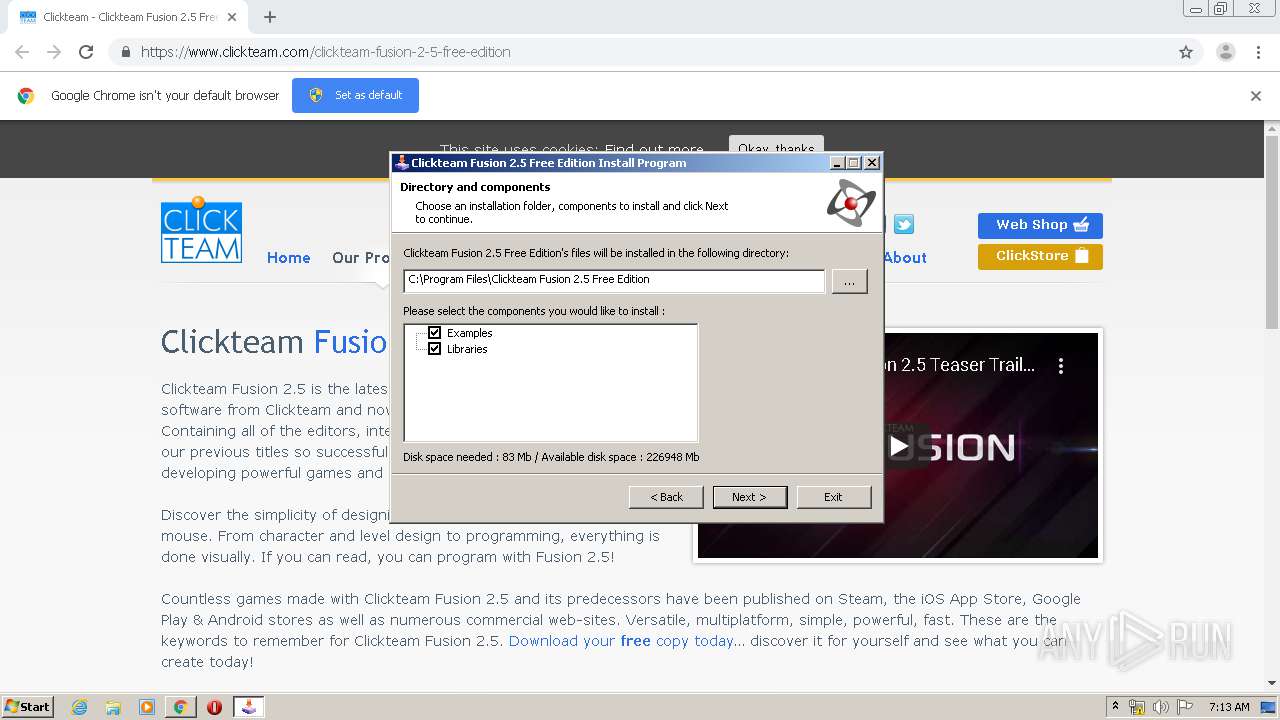Viewport: 1280px width, 720px height.
Task: Open the Chrome profile avatar icon
Action: (x=1226, y=52)
